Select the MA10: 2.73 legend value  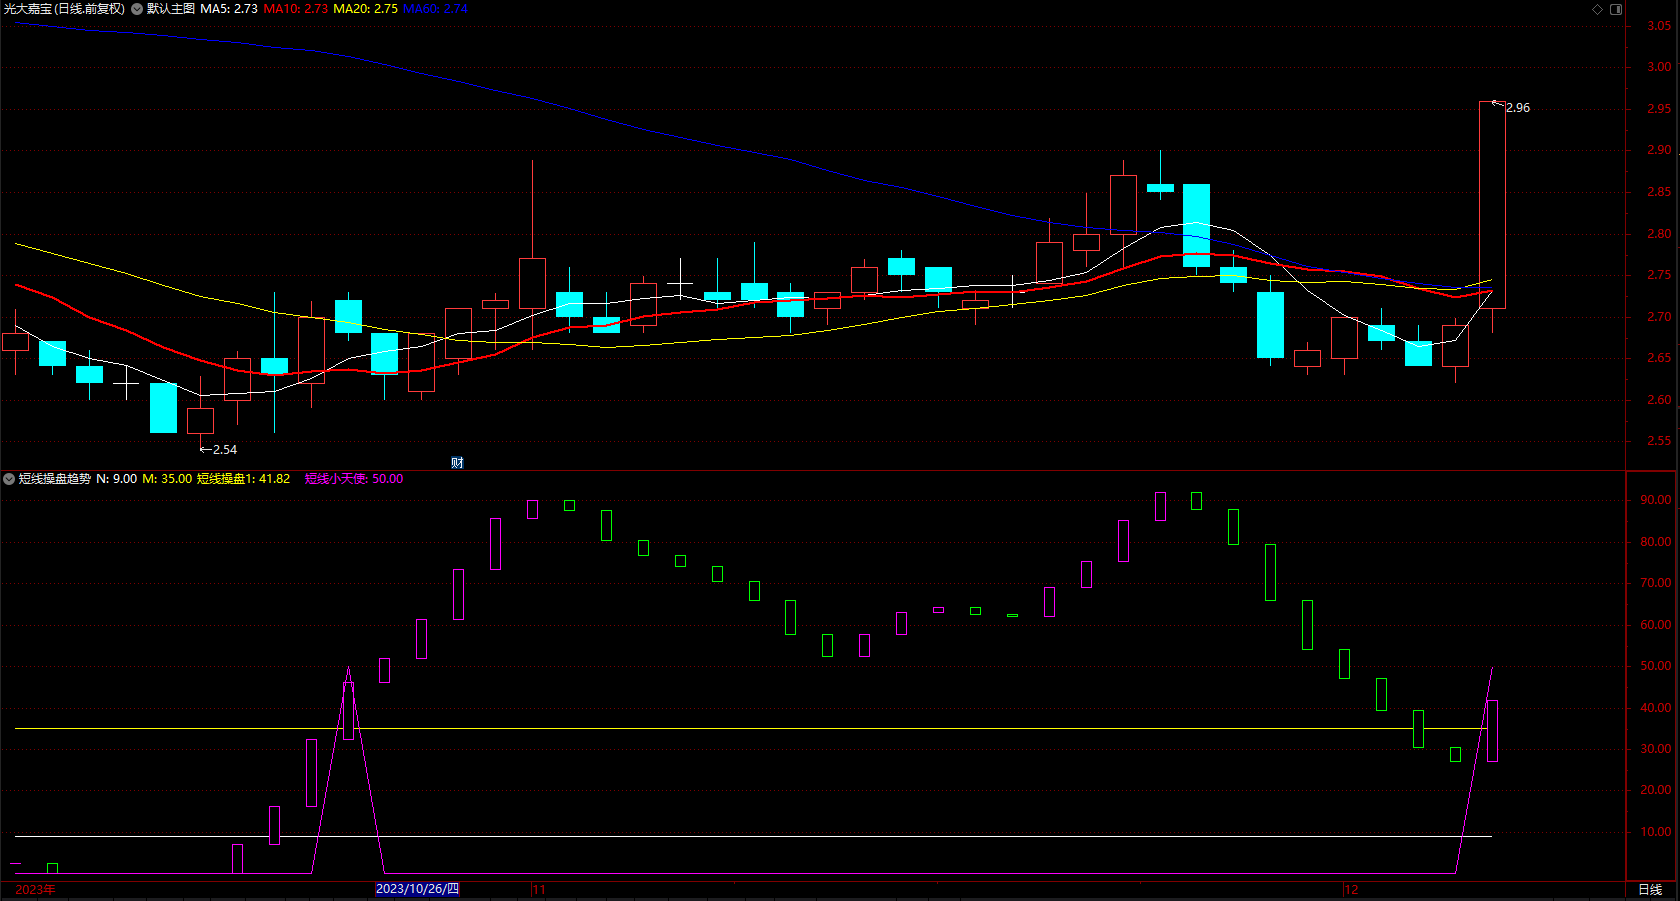point(295,9)
